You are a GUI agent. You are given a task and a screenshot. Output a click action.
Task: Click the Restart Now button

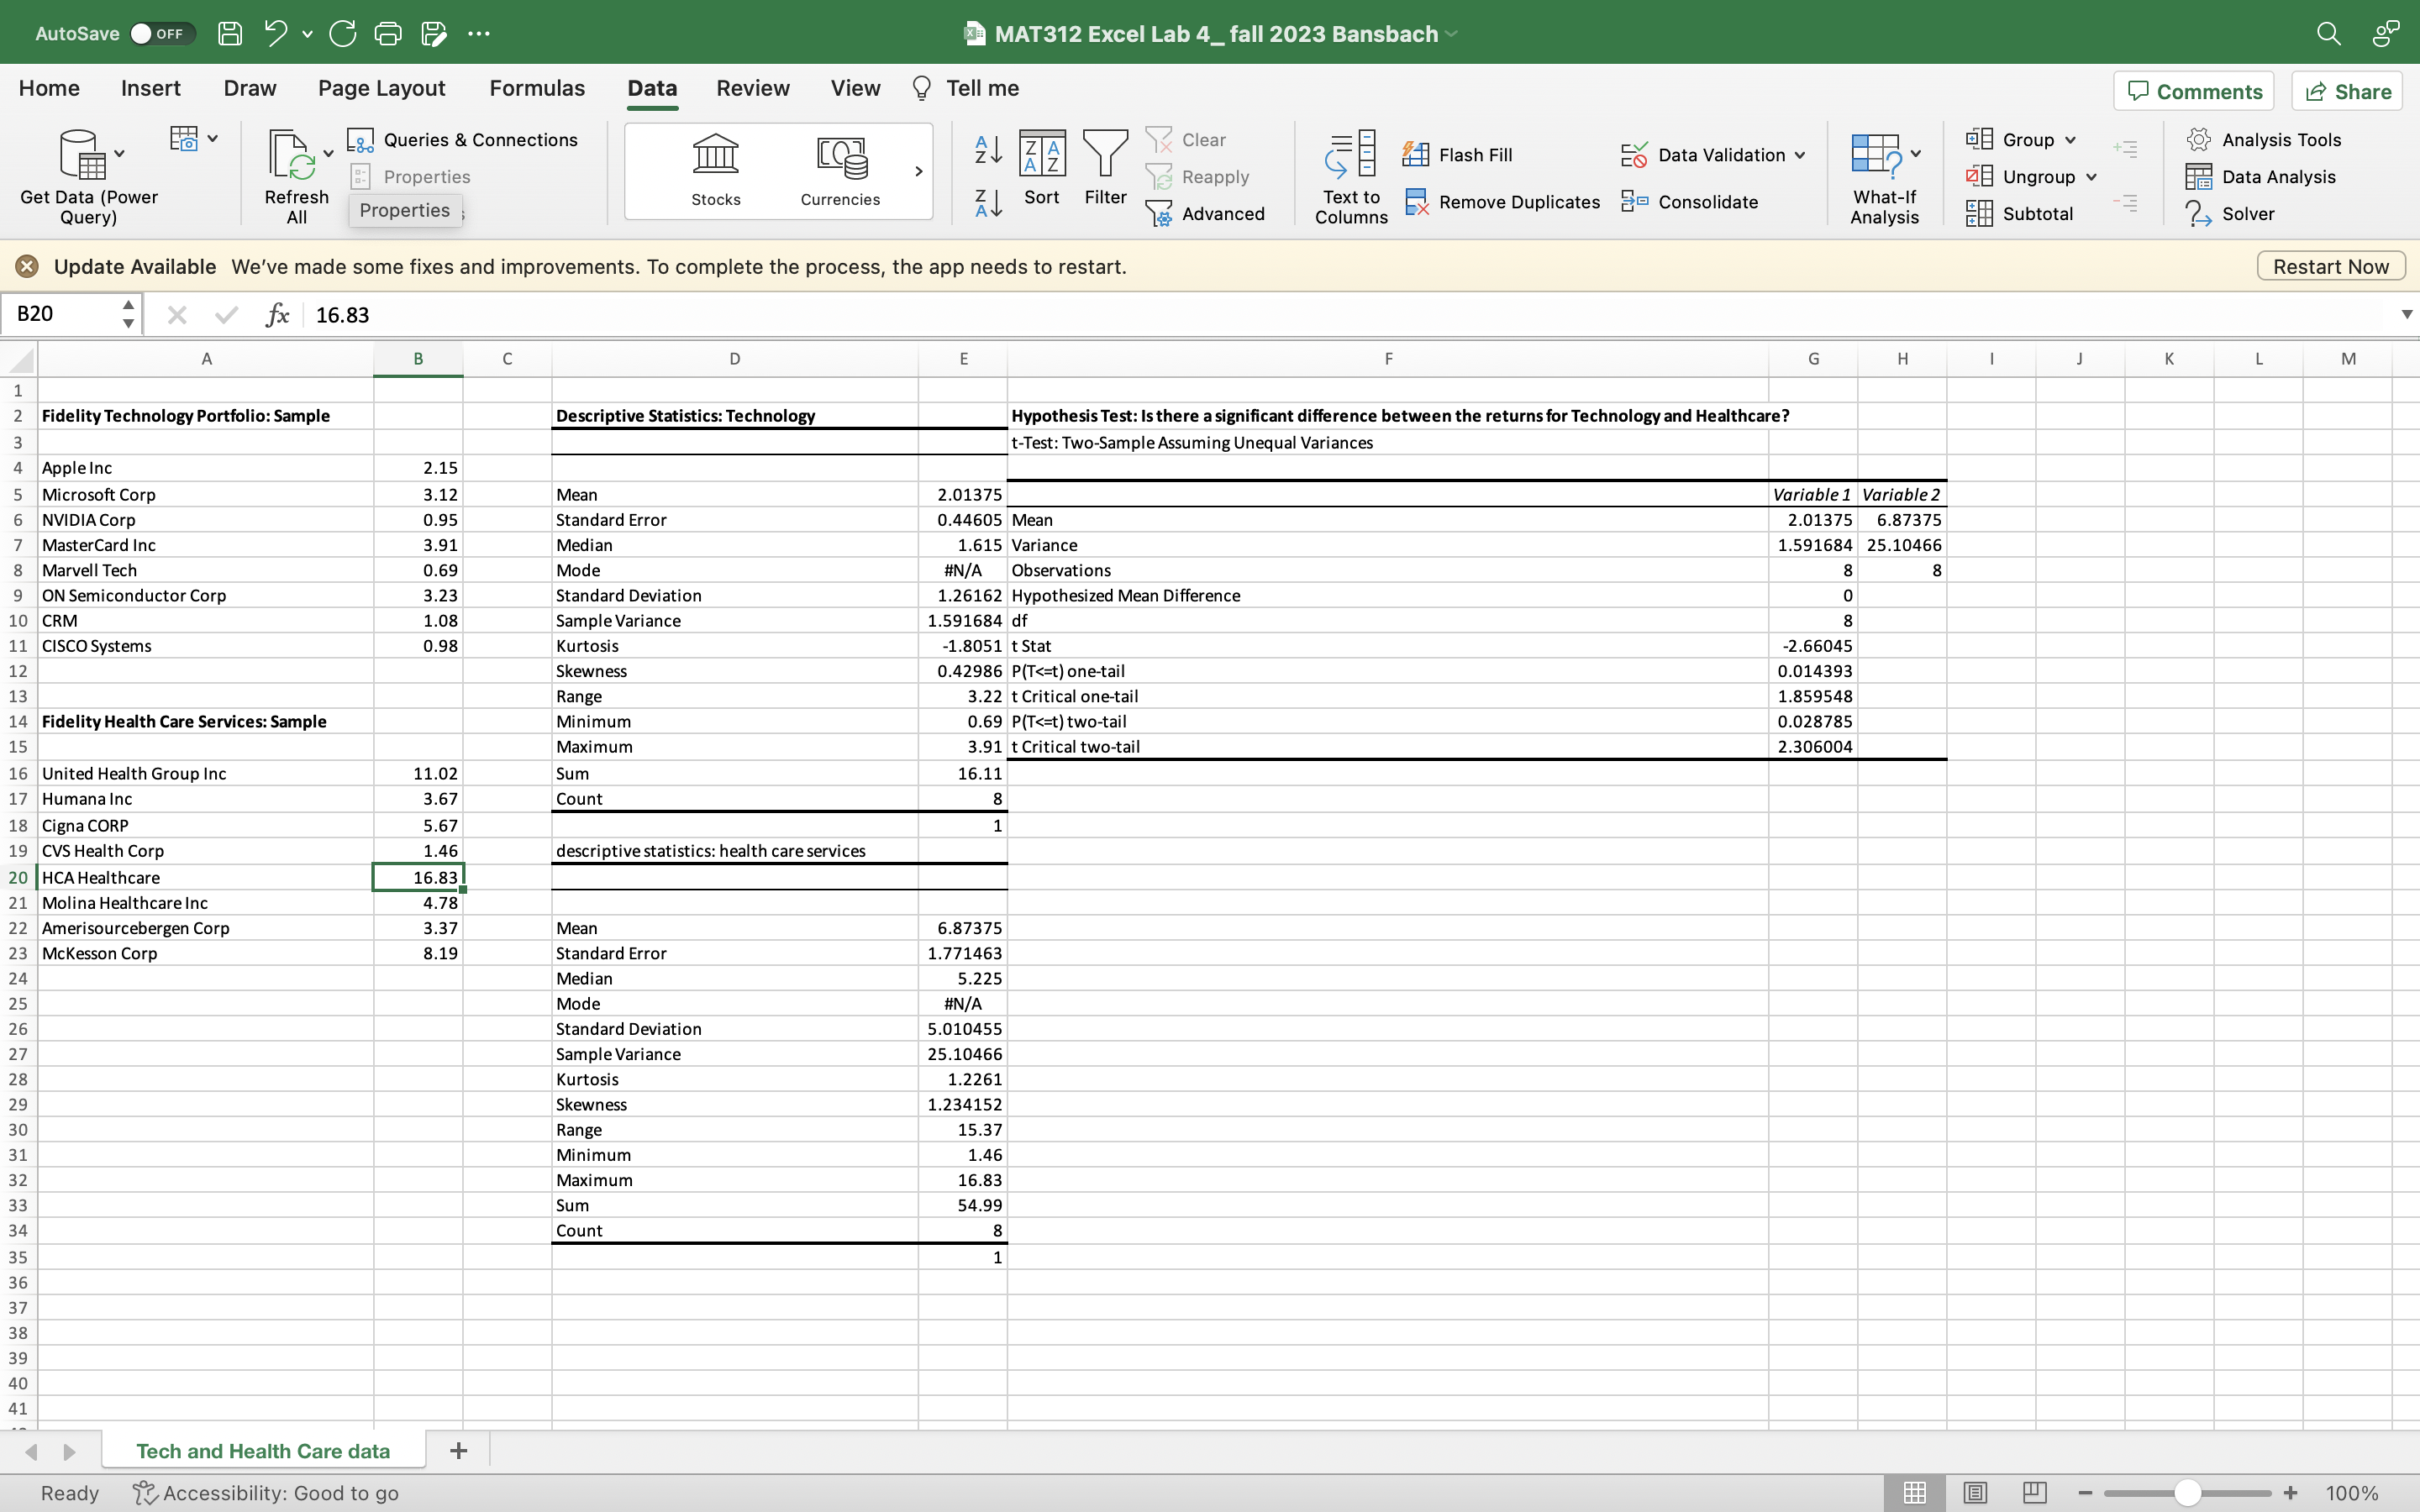click(x=2330, y=266)
